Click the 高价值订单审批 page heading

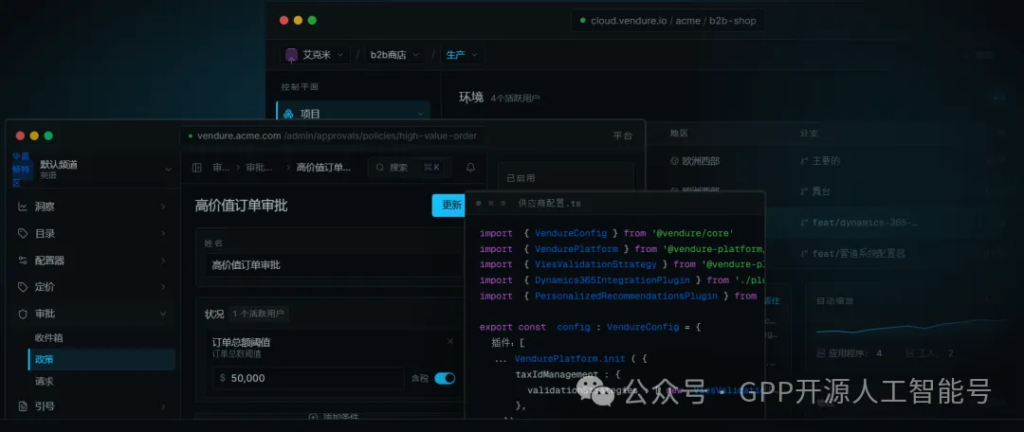(241, 206)
